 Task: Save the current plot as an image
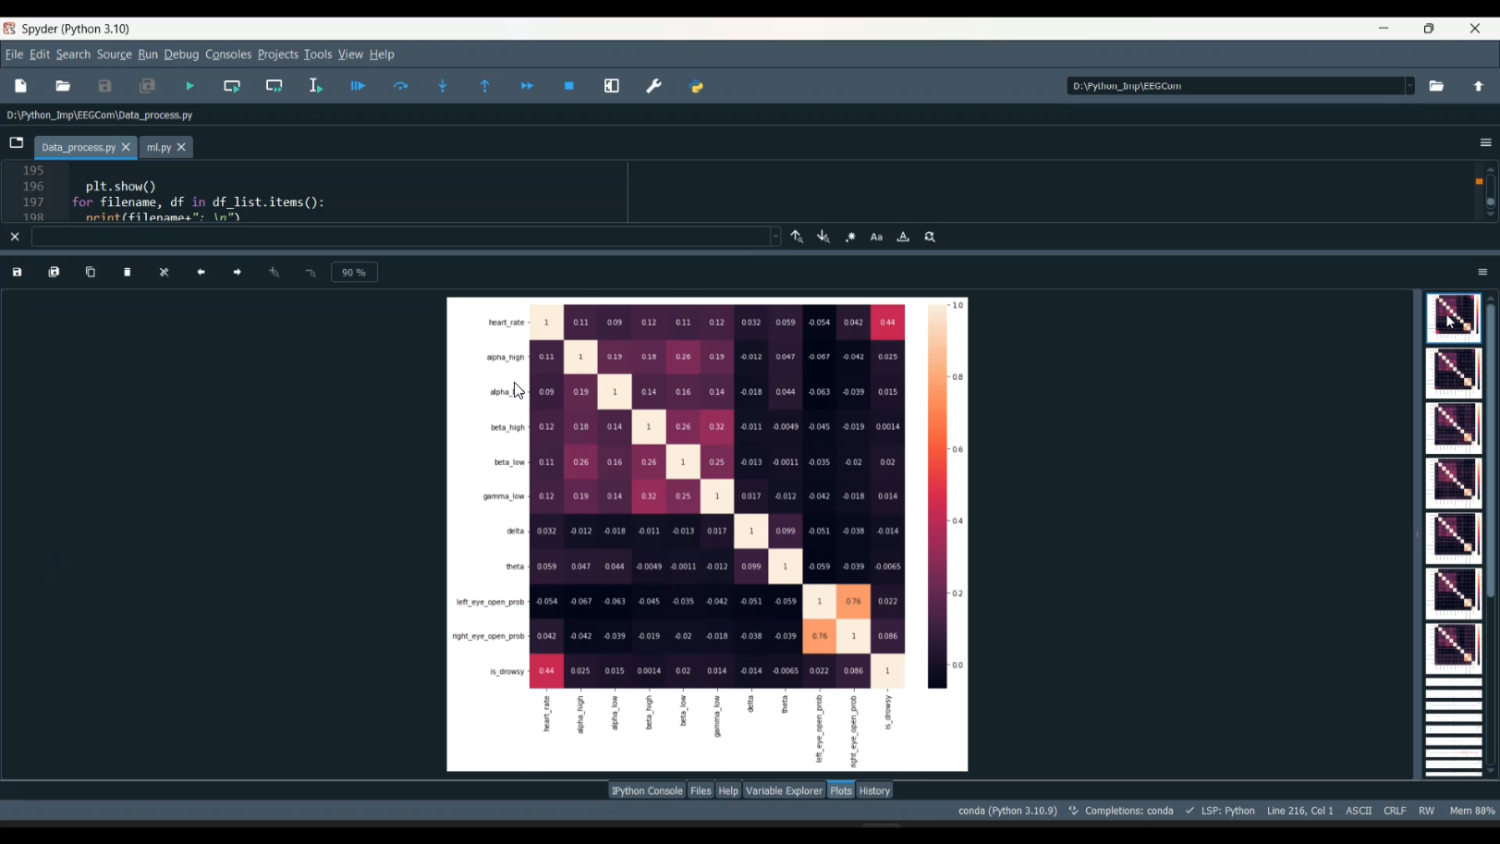point(17,272)
